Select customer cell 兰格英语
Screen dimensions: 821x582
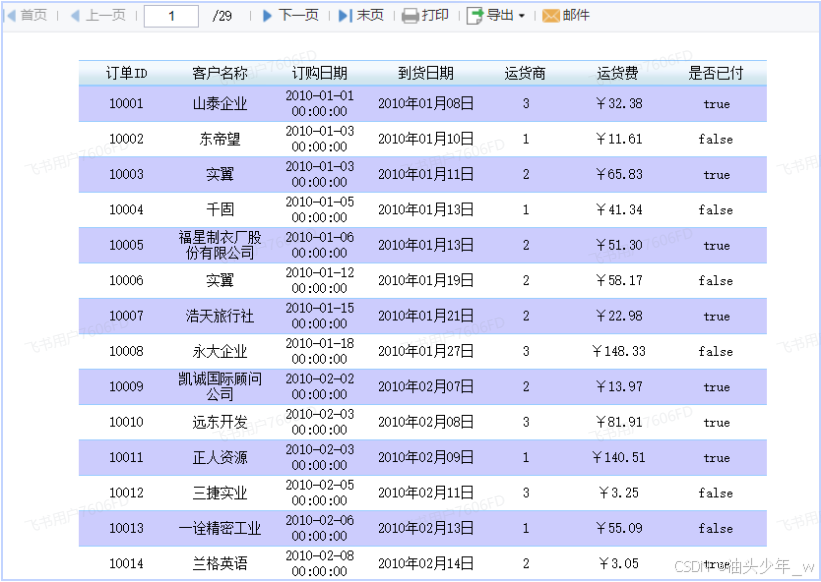click(219, 563)
